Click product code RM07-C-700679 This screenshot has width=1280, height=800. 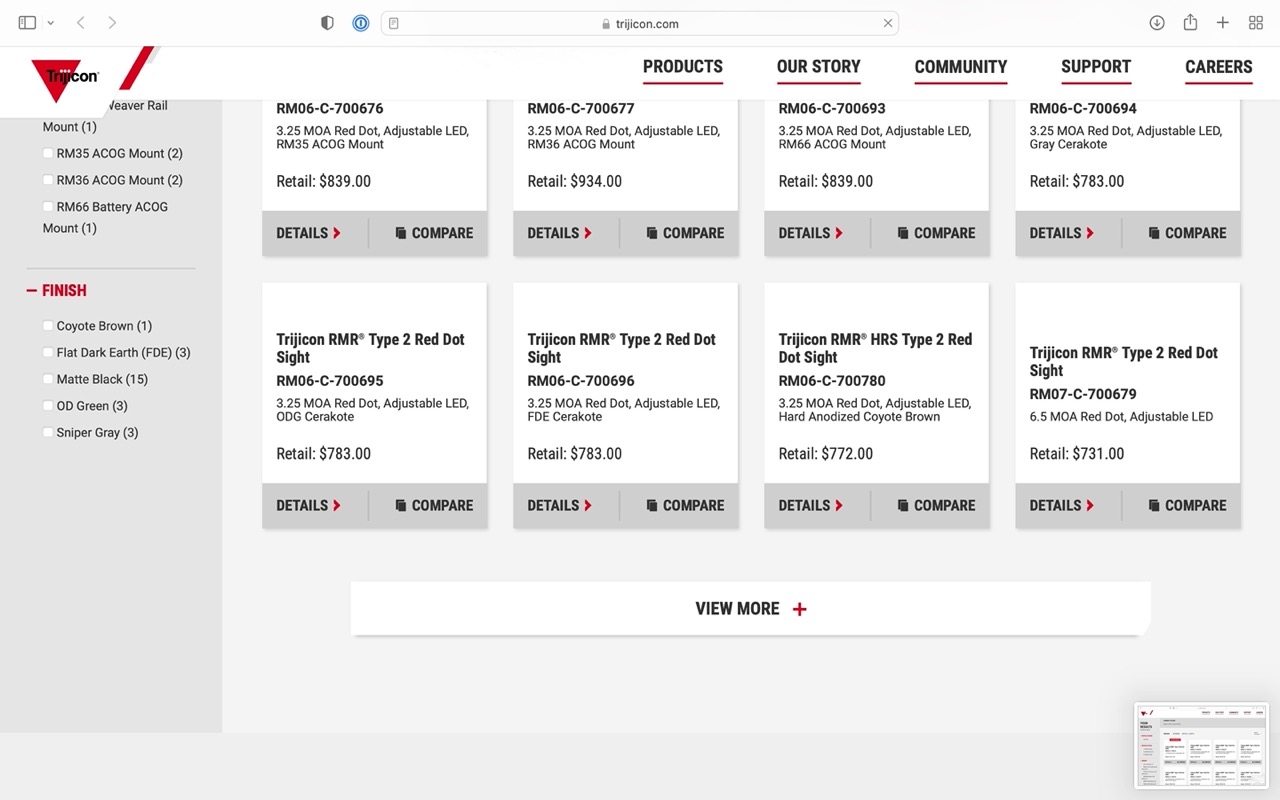tap(1083, 394)
